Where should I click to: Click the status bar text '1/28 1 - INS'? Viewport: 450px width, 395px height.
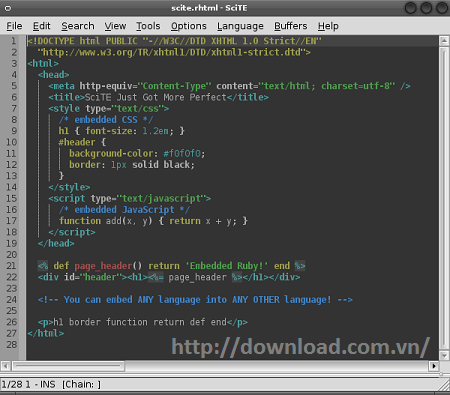click(x=28, y=385)
